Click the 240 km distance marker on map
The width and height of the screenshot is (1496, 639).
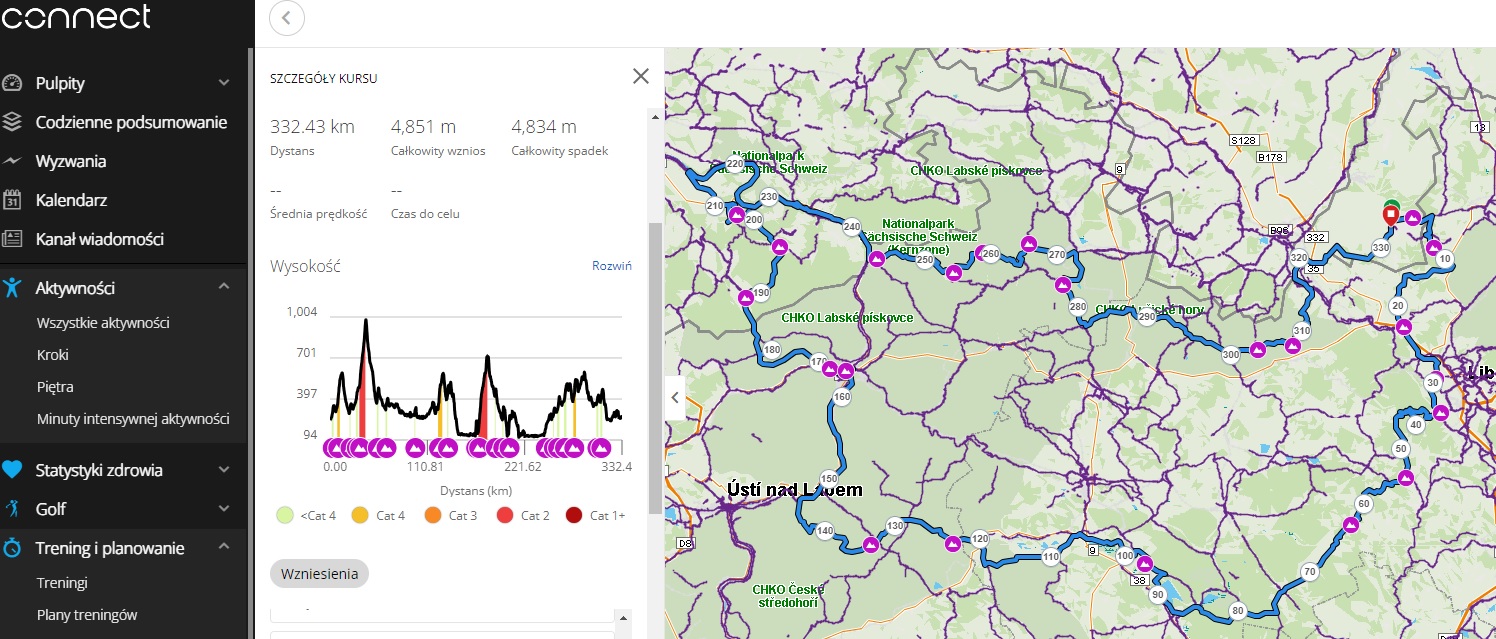[x=851, y=227]
